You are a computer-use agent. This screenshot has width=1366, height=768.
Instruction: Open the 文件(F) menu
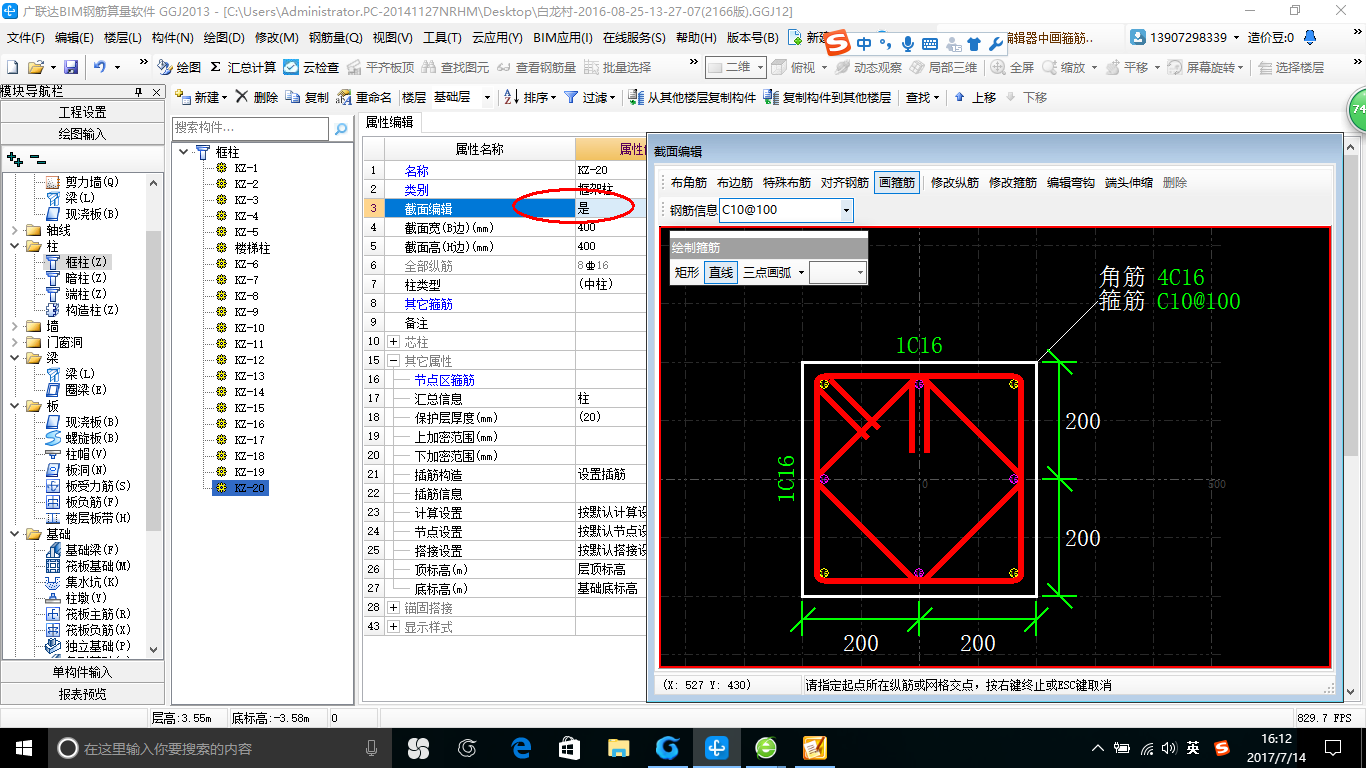[25, 38]
